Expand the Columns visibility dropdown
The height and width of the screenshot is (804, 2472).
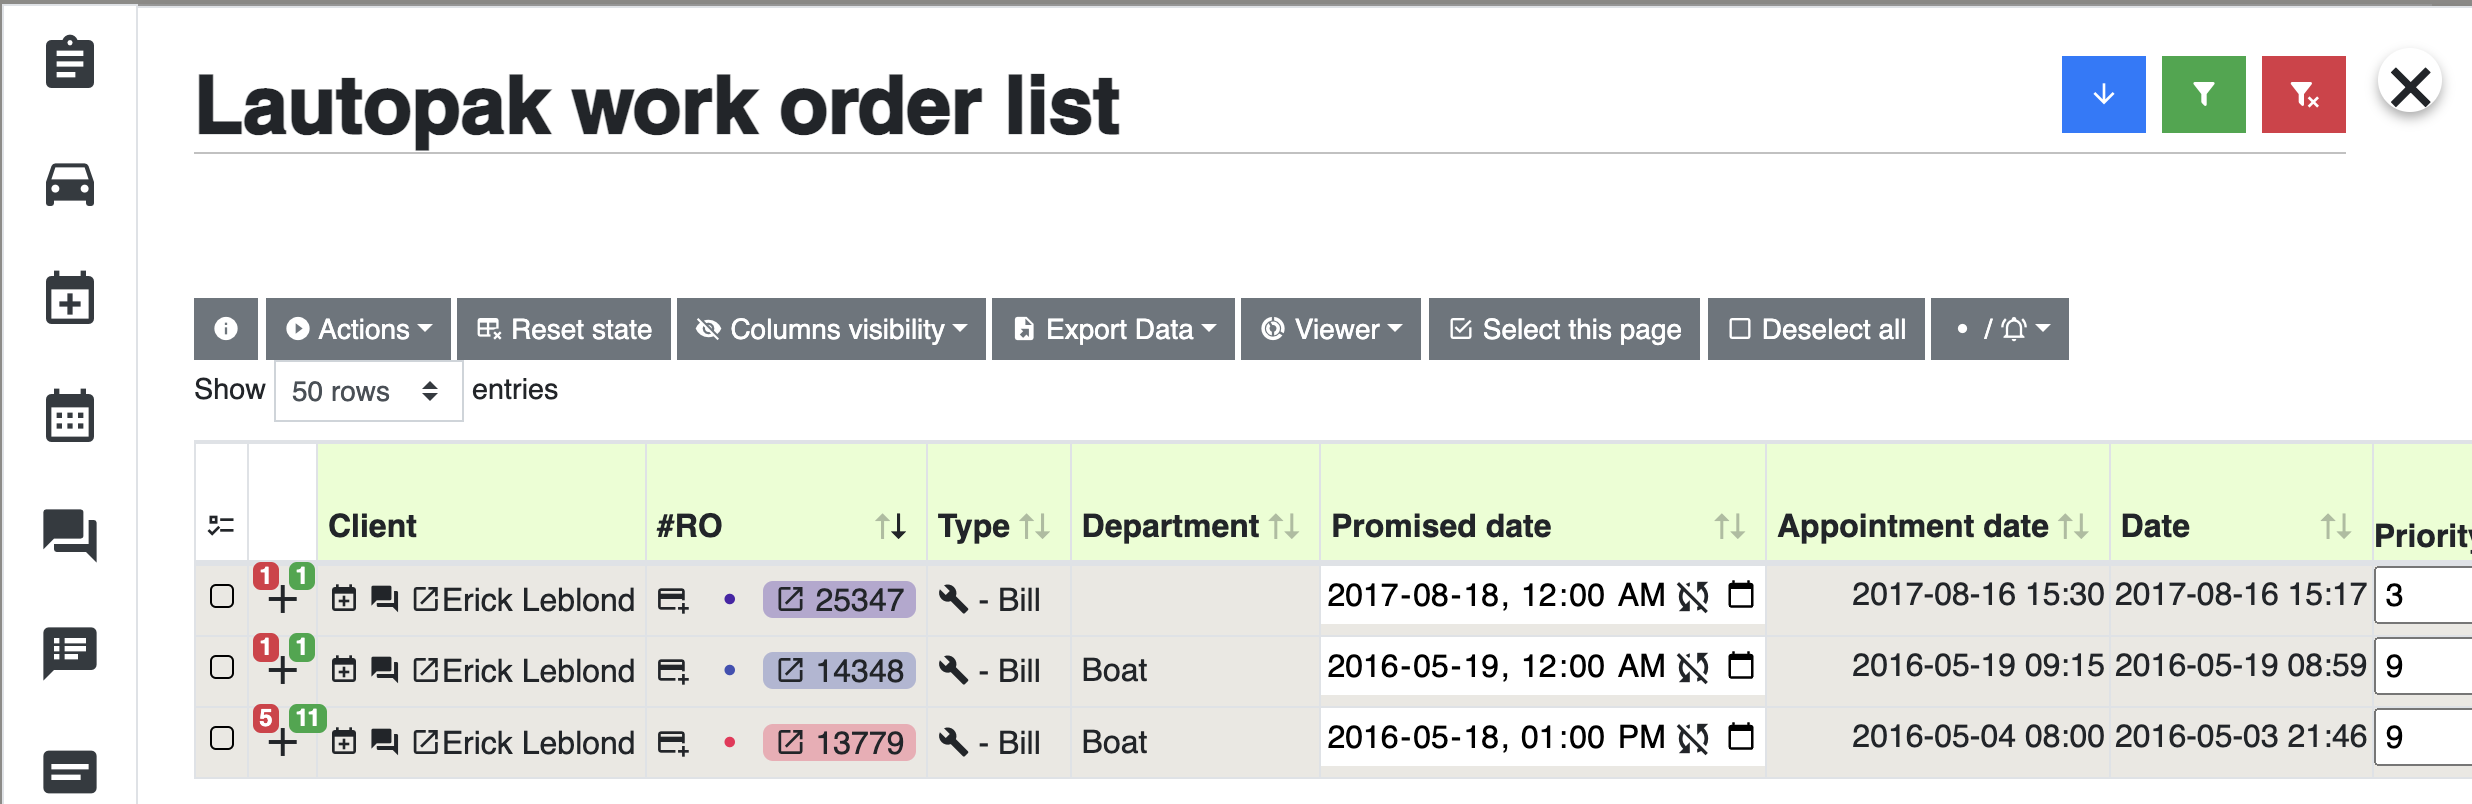coord(831,329)
